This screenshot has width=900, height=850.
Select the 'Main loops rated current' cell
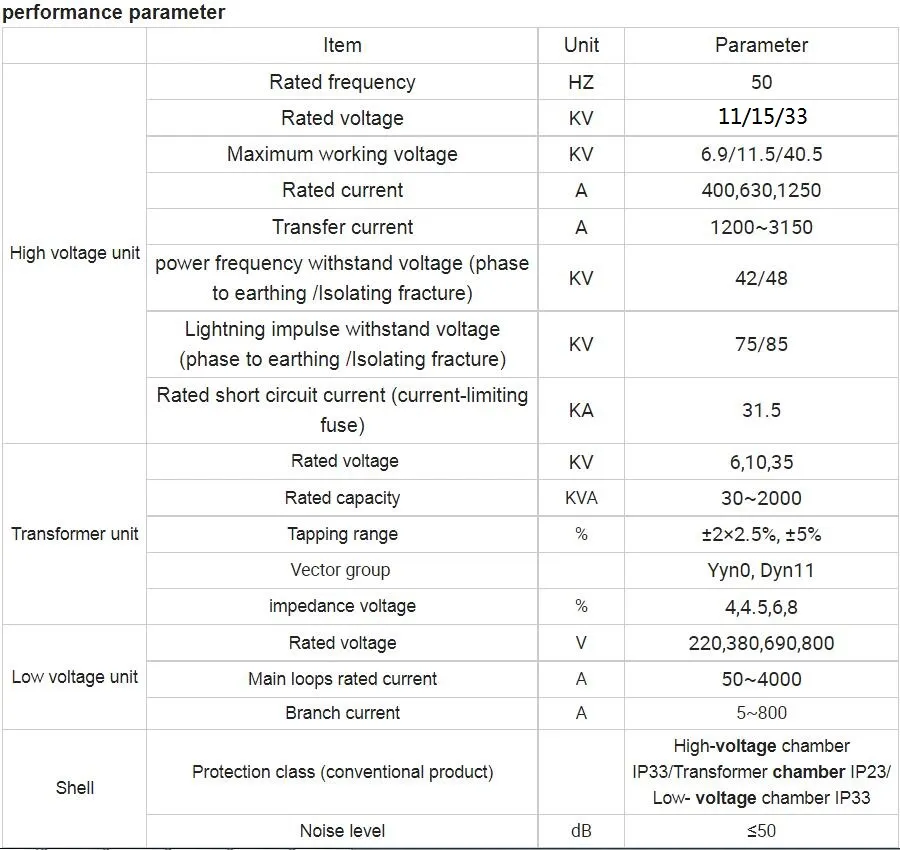point(342,679)
